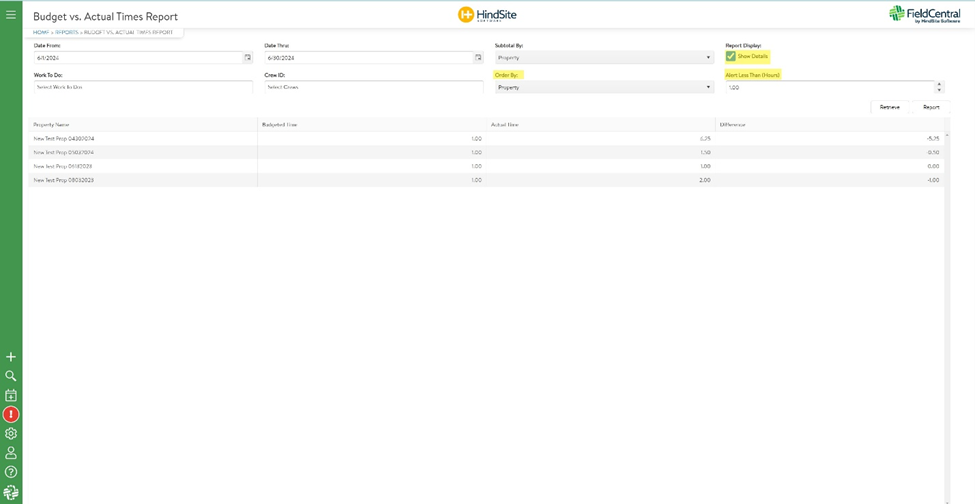Open the Date Thru calendar picker

pos(478,58)
